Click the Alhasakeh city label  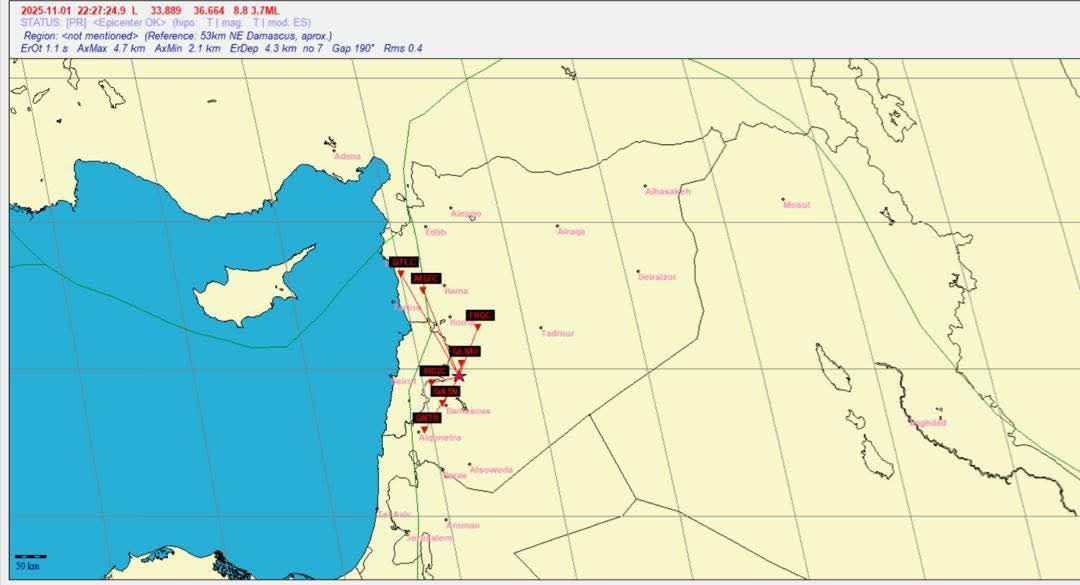click(668, 191)
